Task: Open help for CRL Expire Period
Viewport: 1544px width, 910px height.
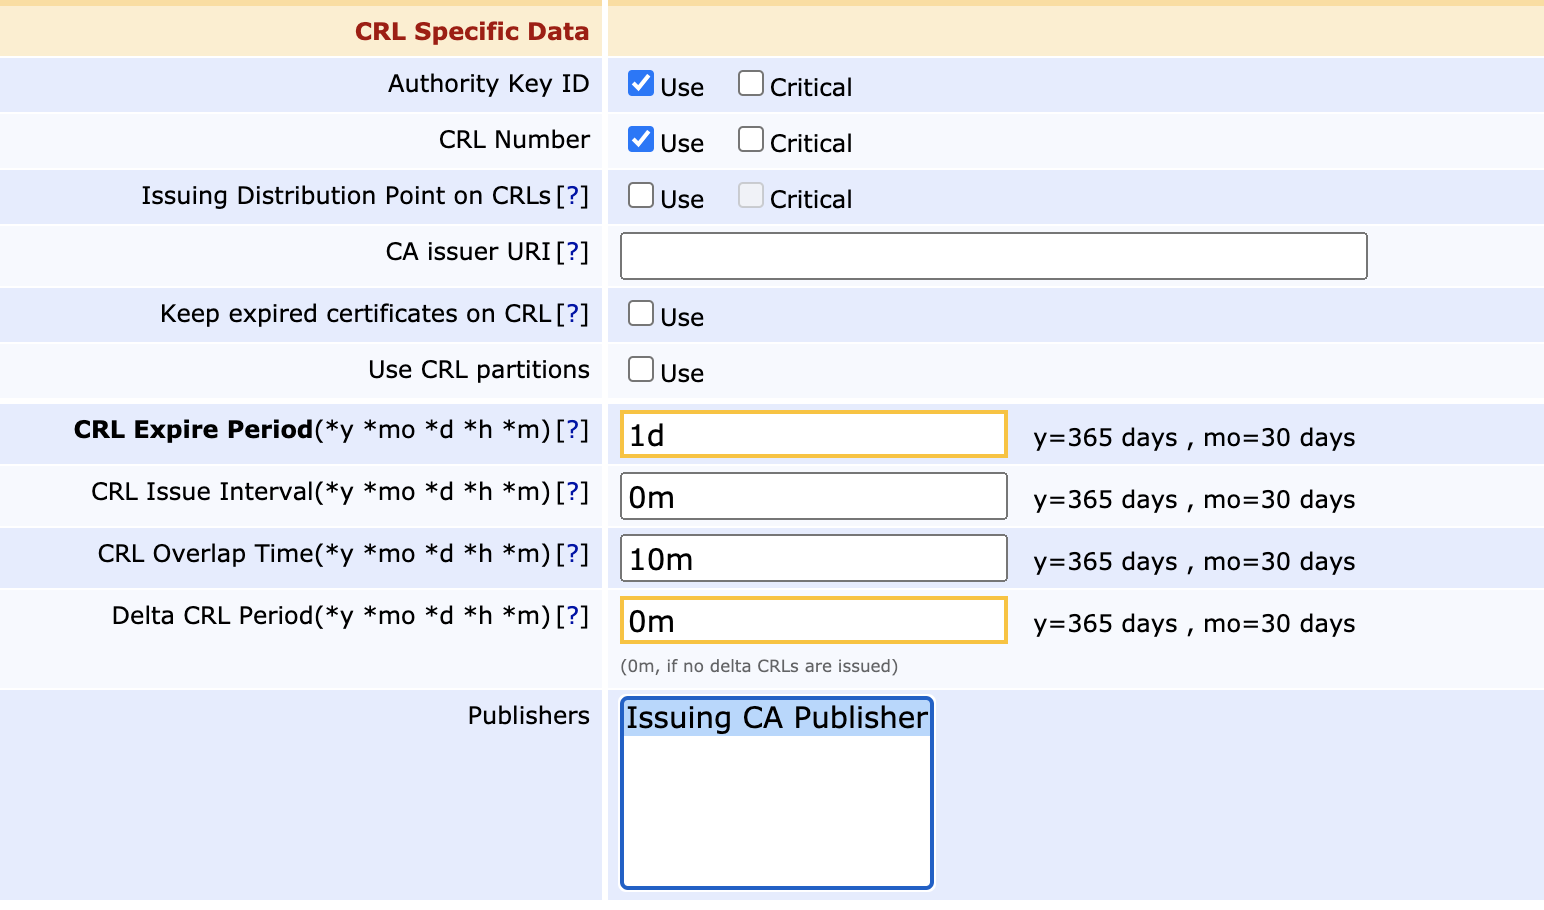Action: 572,430
